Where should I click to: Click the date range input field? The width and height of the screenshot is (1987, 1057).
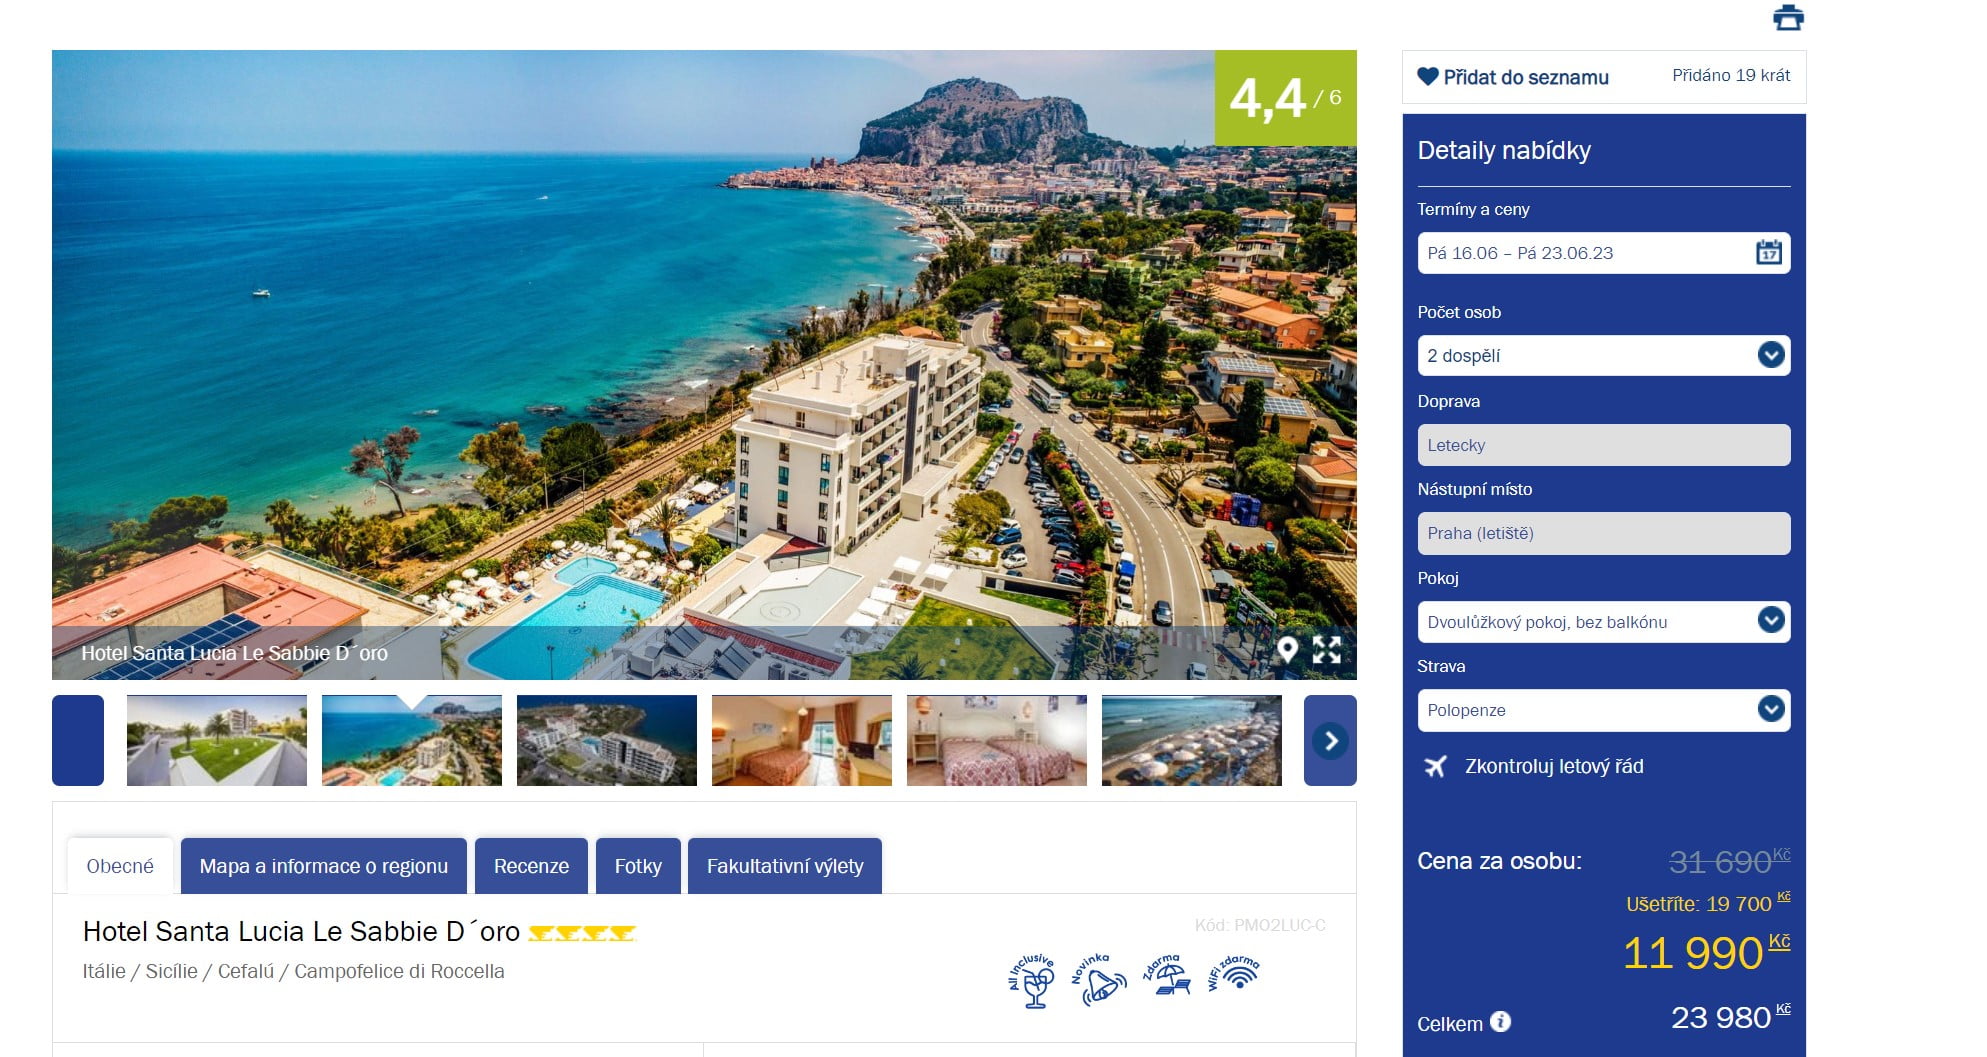1603,253
